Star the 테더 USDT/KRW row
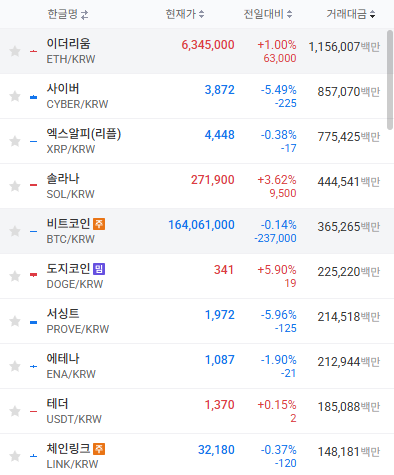394x475 pixels. (15, 411)
